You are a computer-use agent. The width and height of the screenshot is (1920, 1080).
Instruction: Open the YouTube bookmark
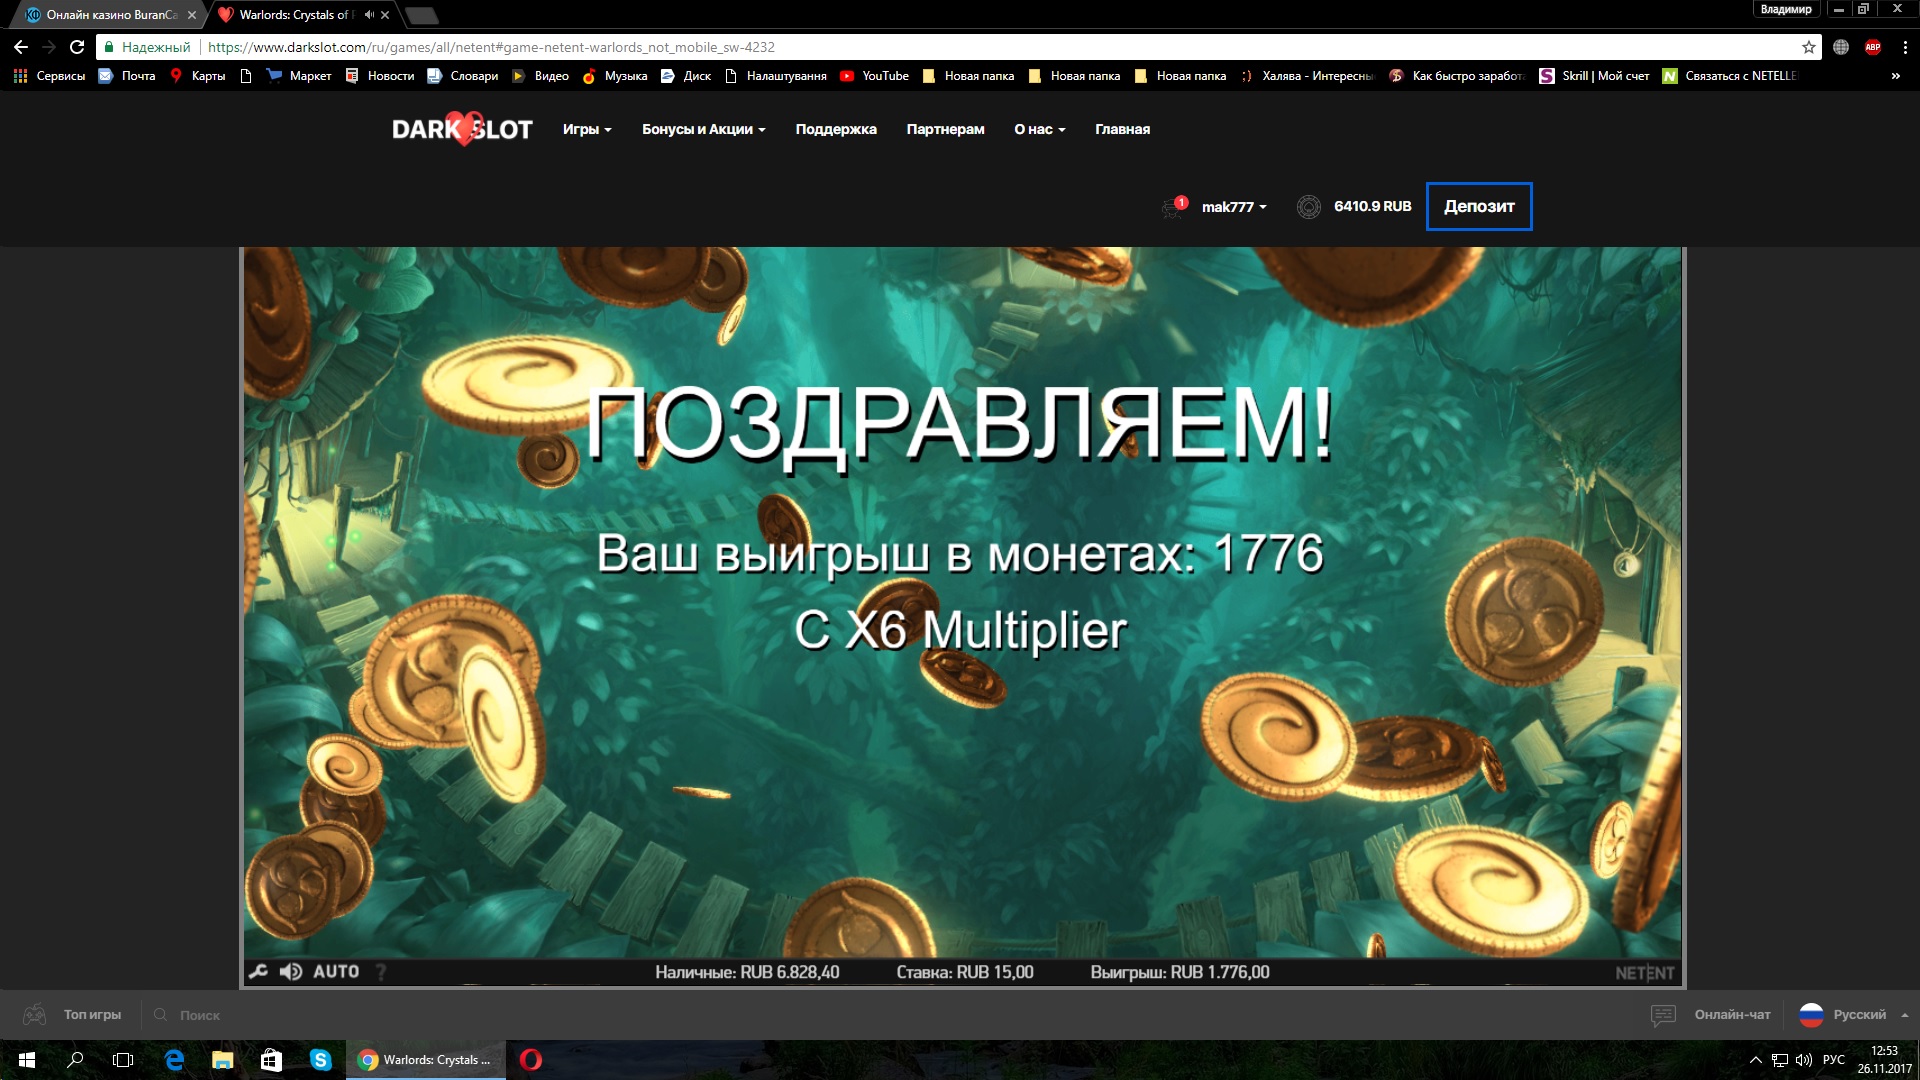tap(874, 76)
